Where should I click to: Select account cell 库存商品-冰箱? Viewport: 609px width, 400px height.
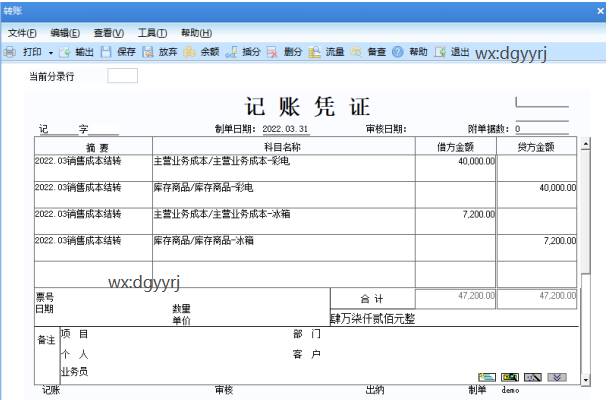[x=284, y=248]
